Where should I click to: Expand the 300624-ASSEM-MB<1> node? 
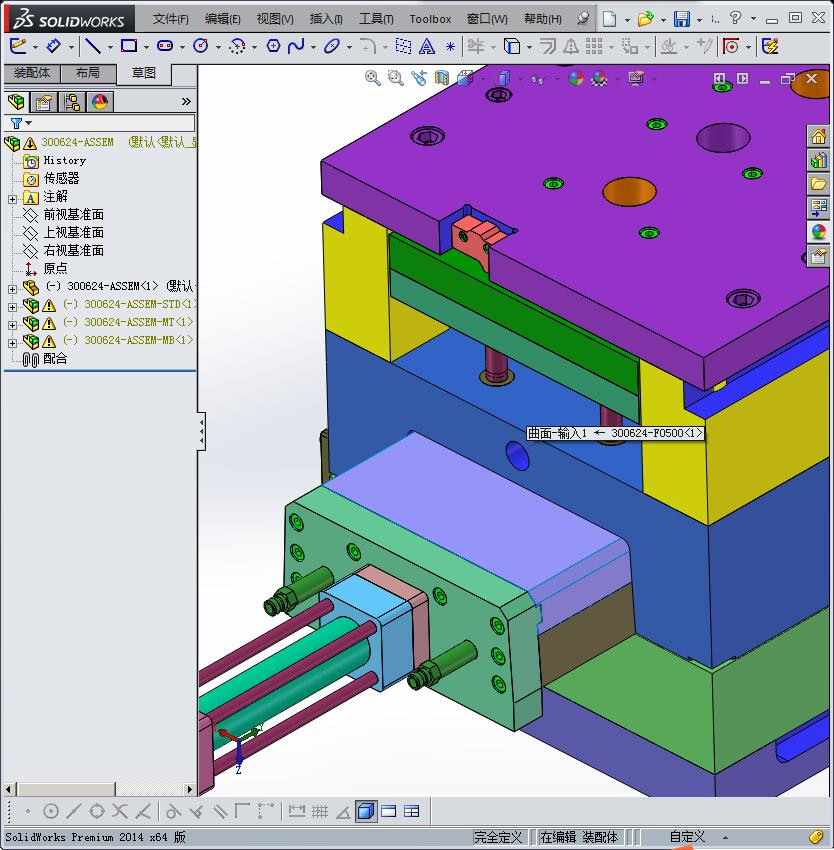tap(12, 343)
